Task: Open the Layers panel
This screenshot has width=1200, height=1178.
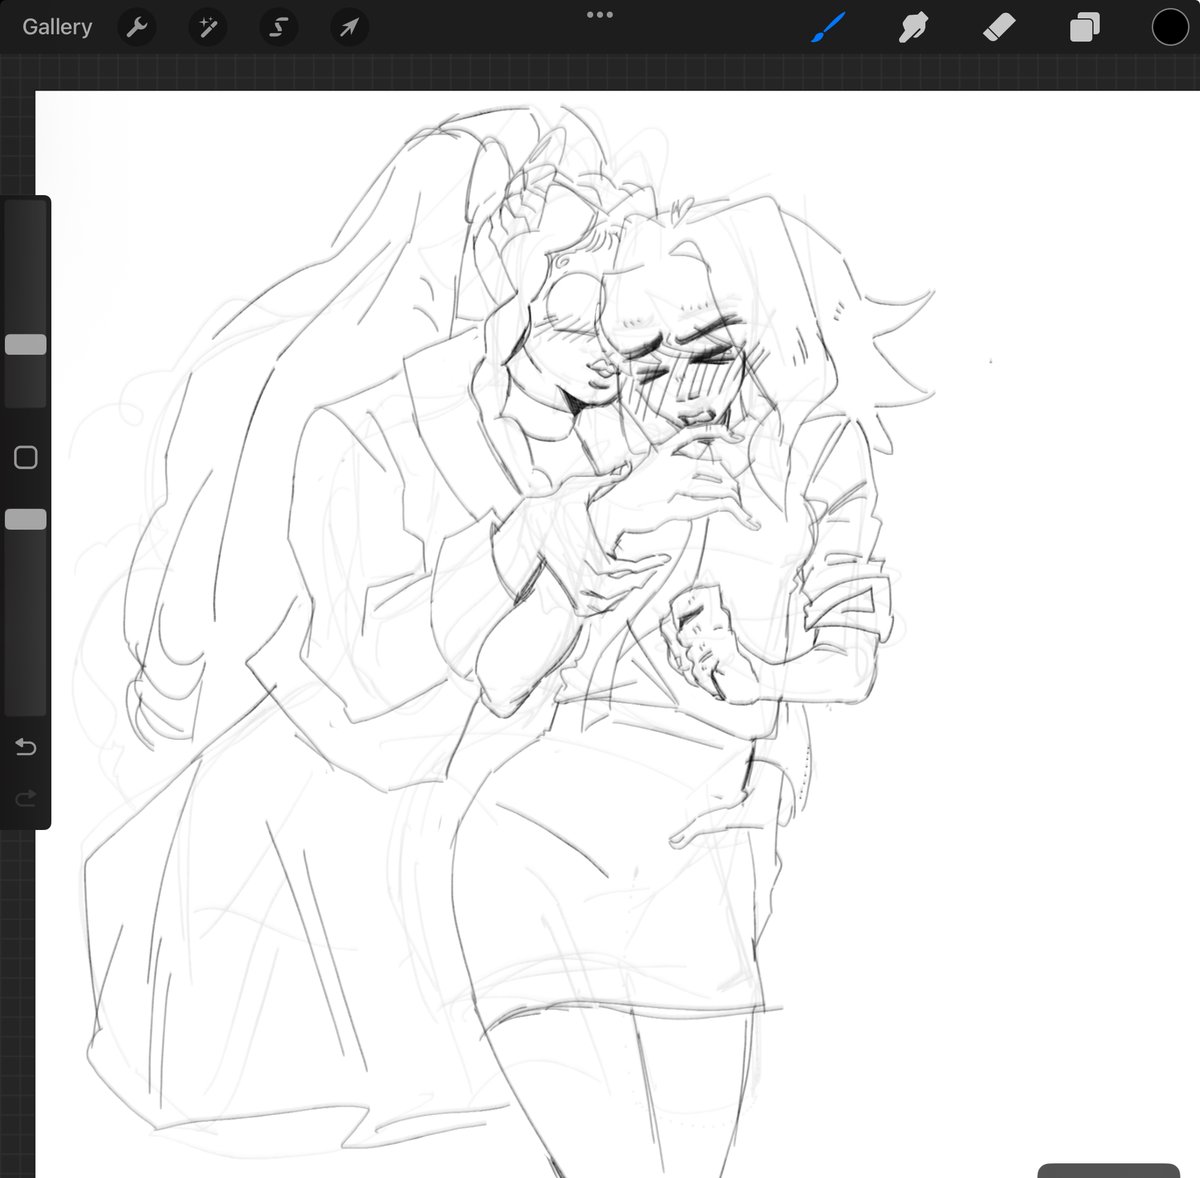Action: 1084,27
